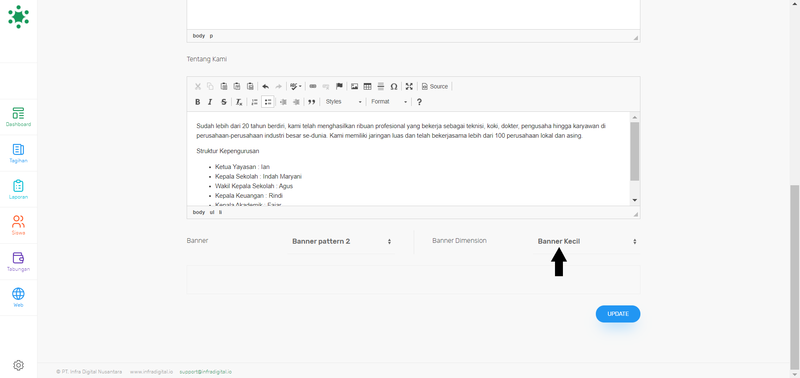
Task: Decrease indent of the text
Action: [283, 102]
